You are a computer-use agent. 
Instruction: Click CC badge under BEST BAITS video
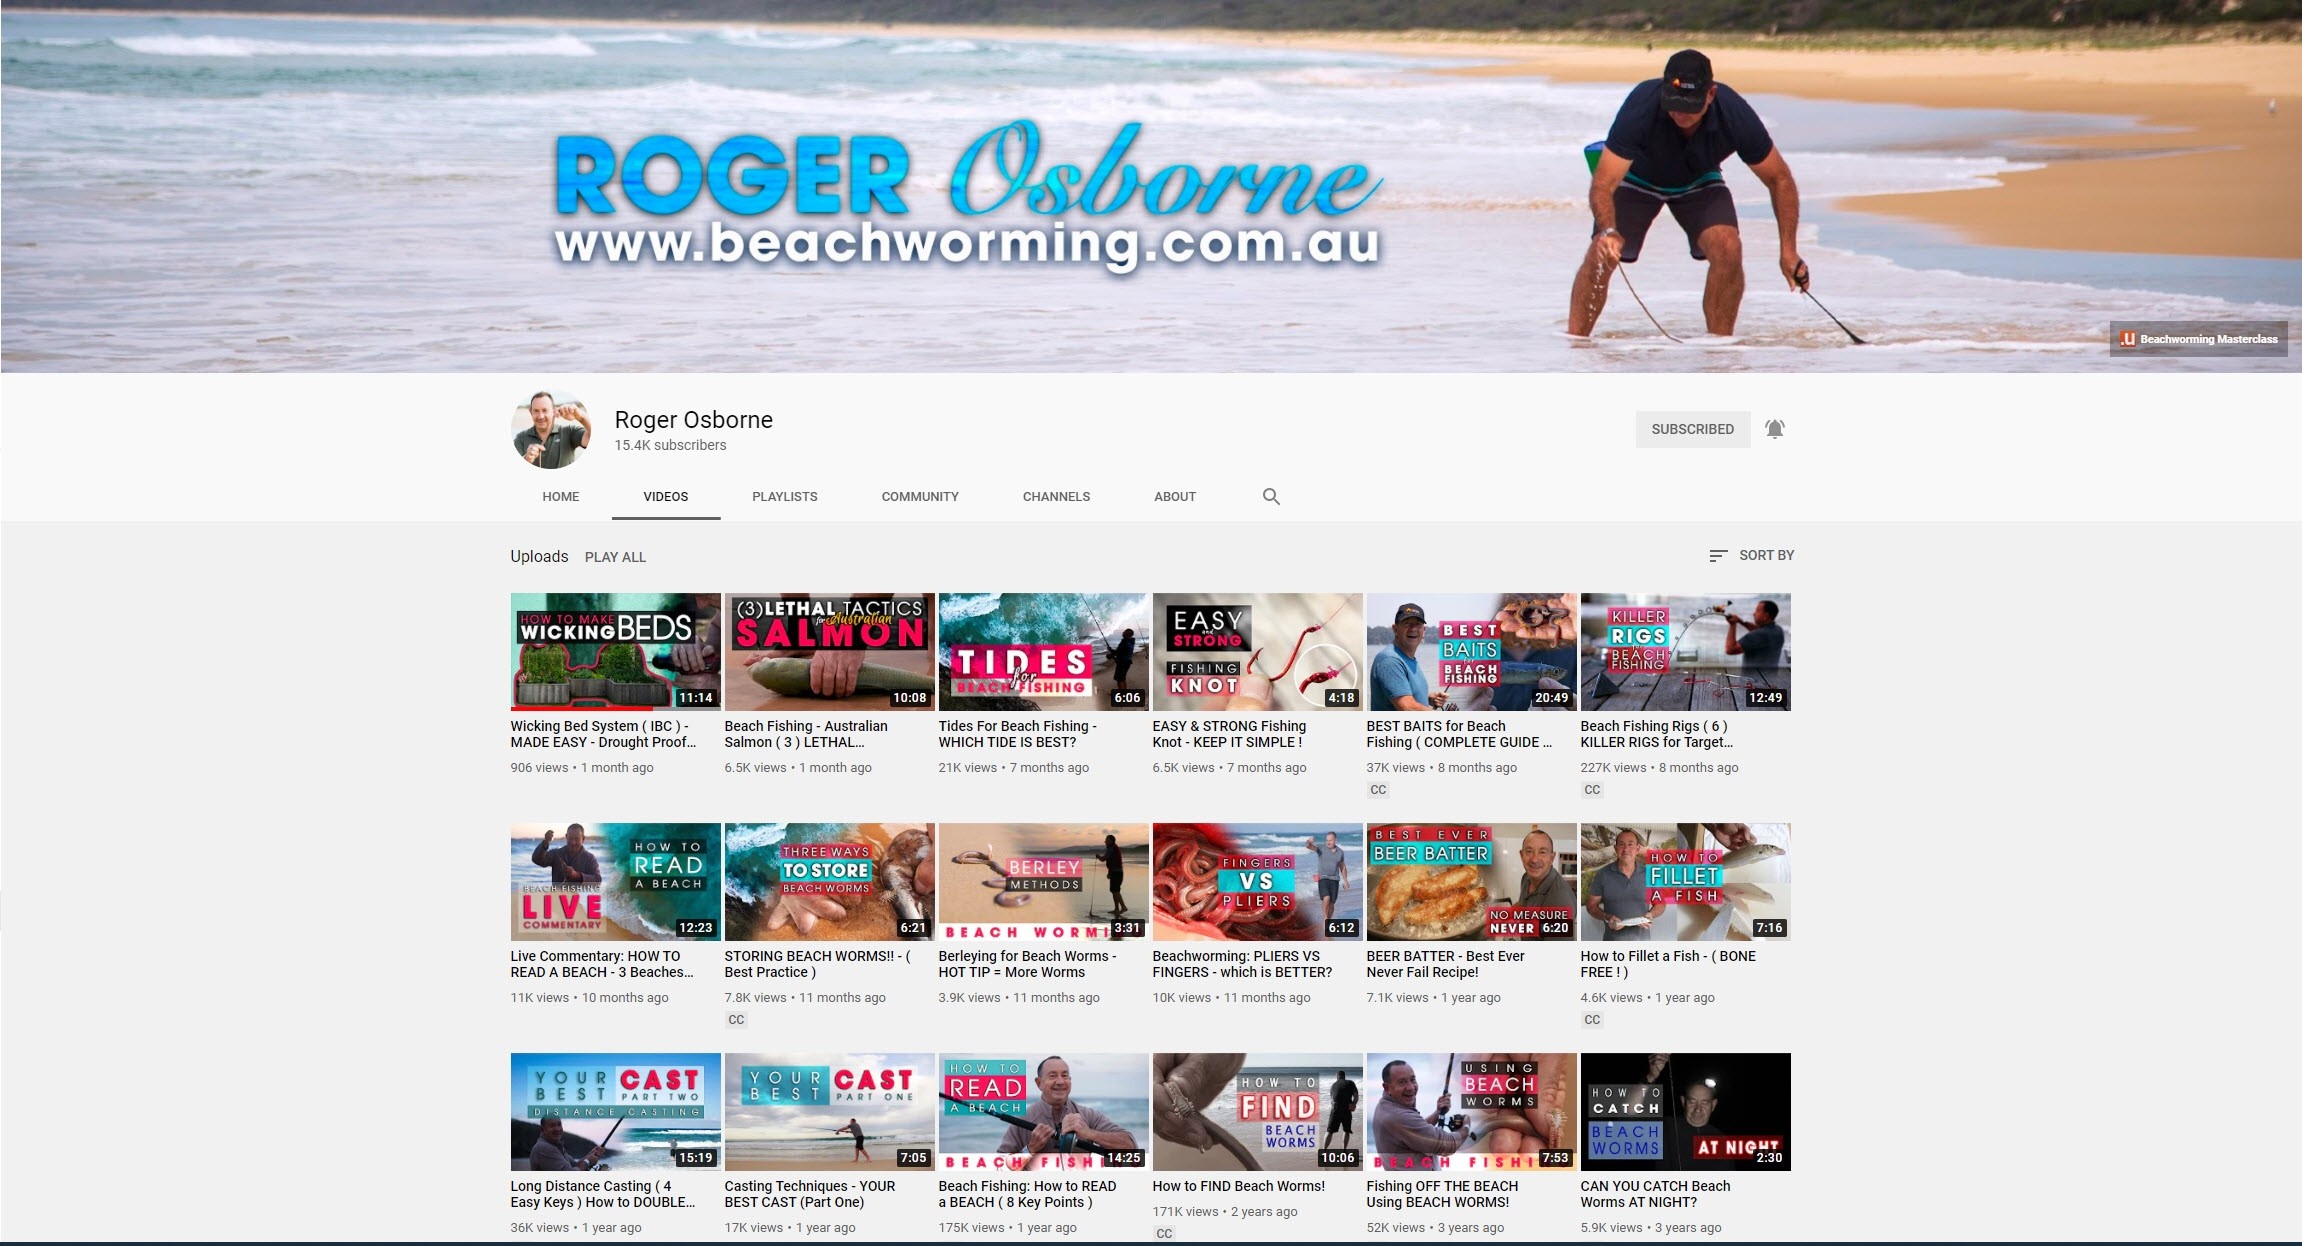[1378, 790]
